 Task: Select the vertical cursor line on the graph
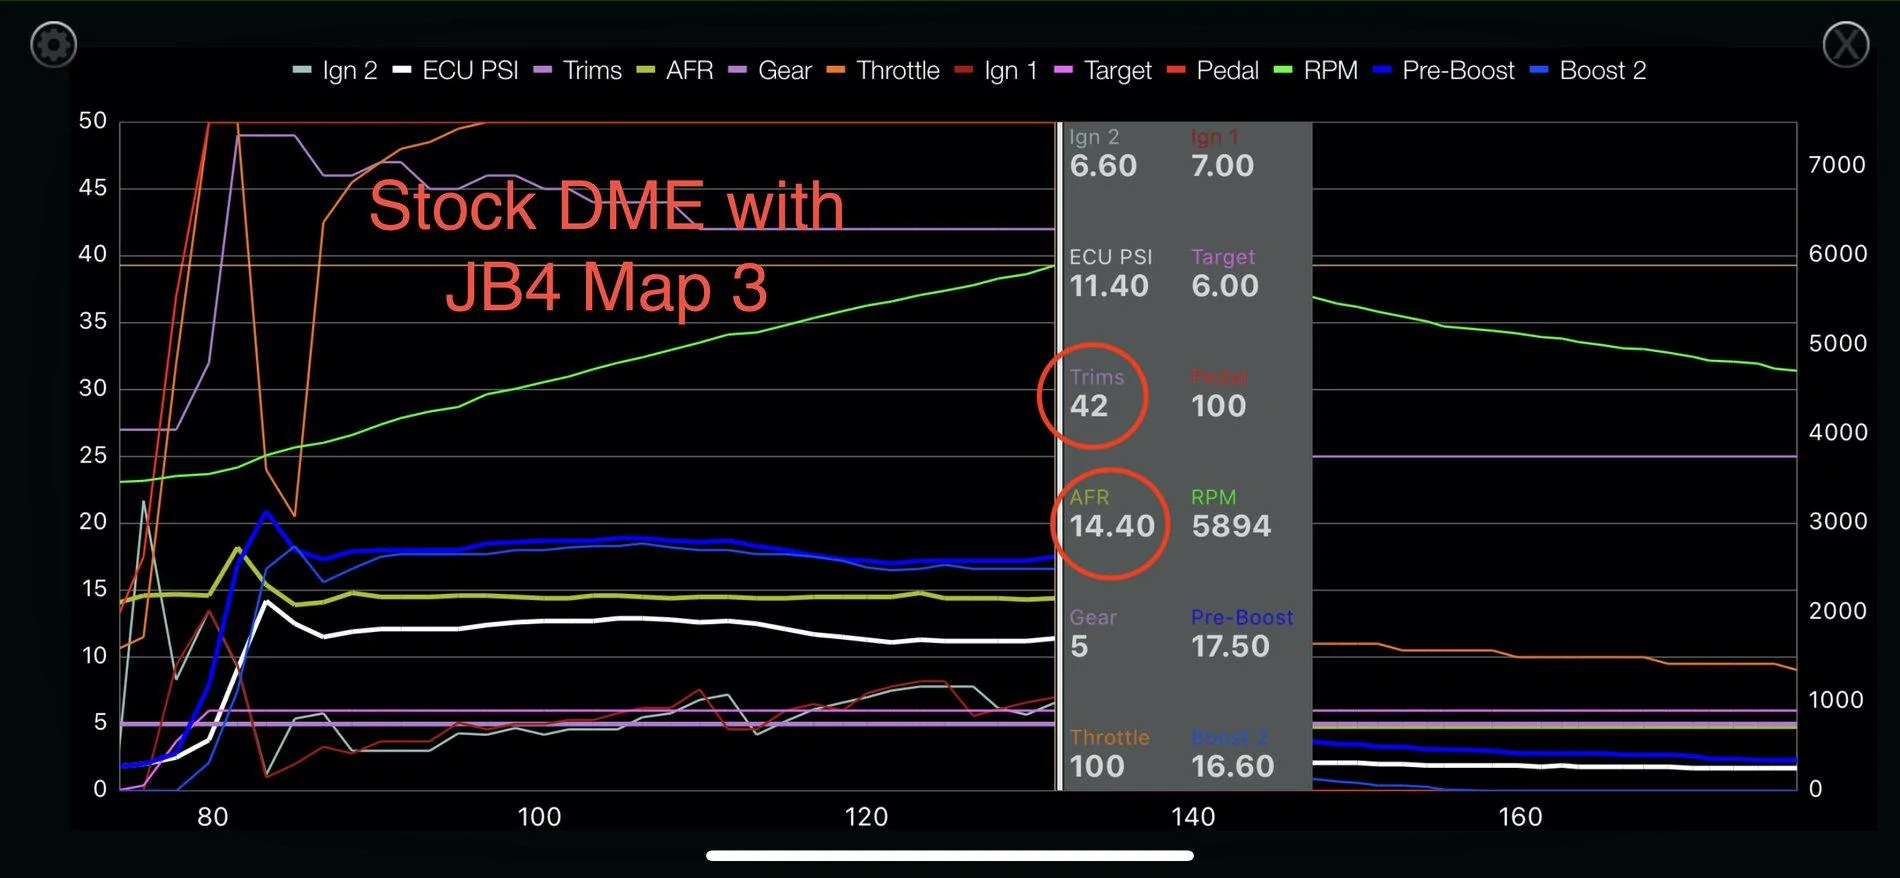click(x=1058, y=456)
